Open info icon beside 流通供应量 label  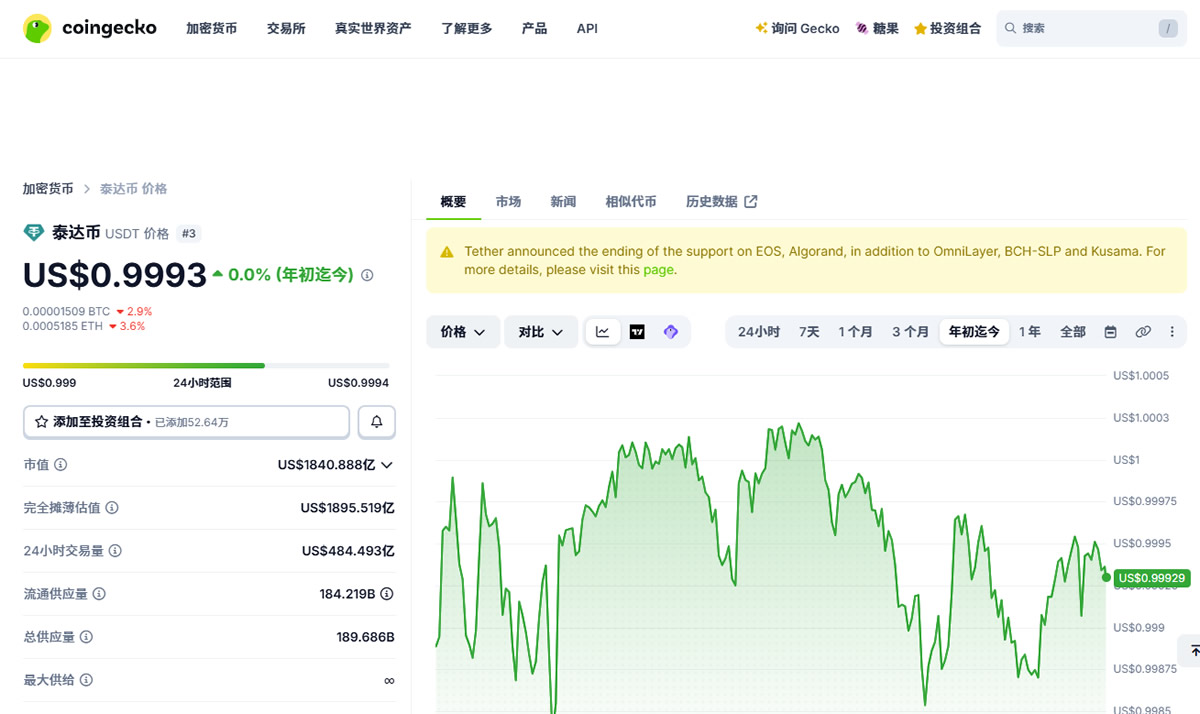pyautogui.click(x=99, y=594)
